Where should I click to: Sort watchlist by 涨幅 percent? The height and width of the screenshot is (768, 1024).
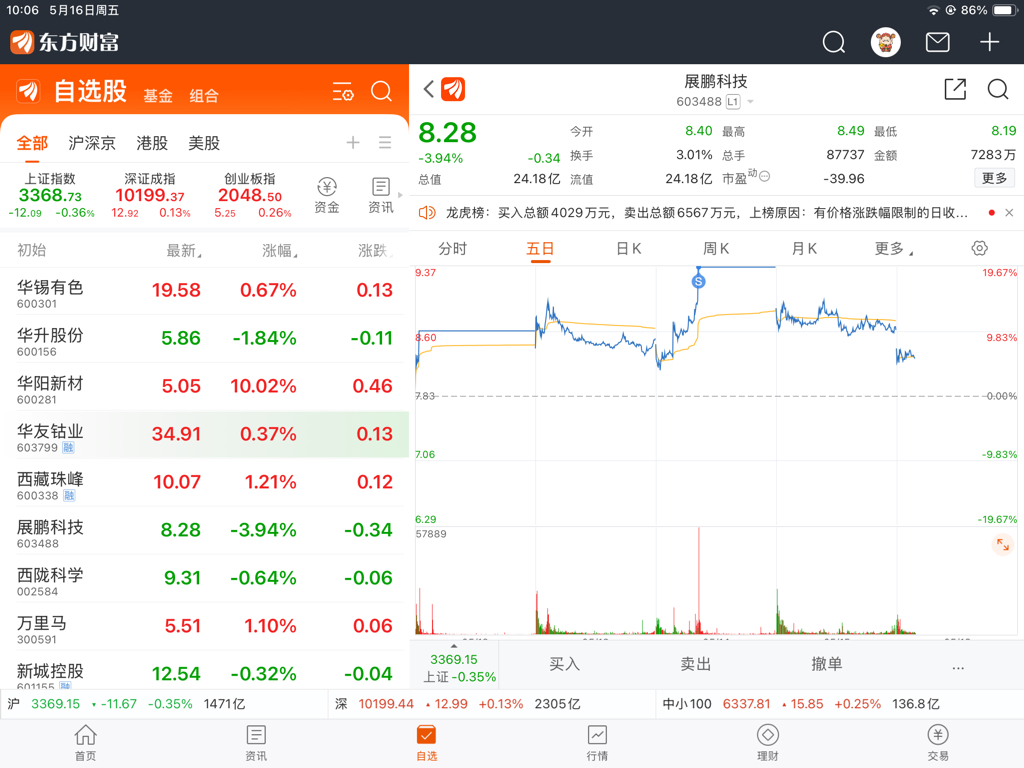(280, 251)
